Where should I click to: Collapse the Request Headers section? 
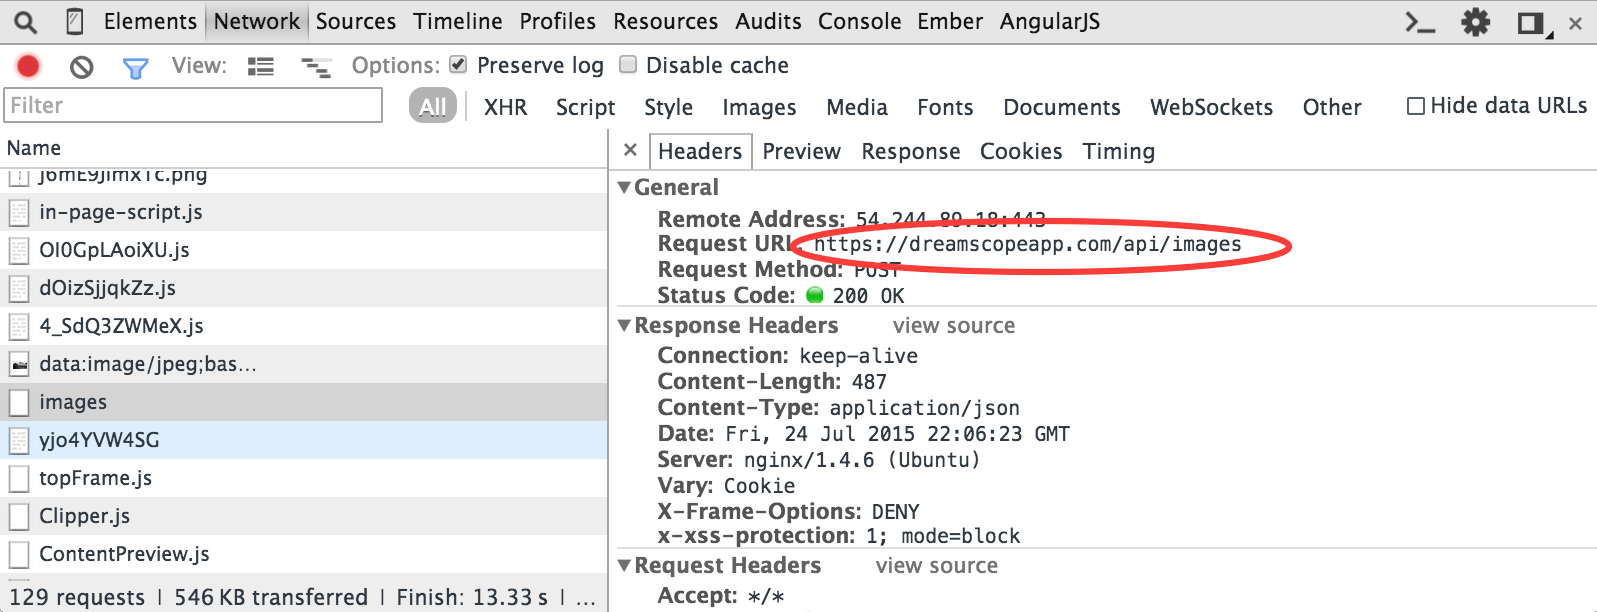click(x=625, y=565)
